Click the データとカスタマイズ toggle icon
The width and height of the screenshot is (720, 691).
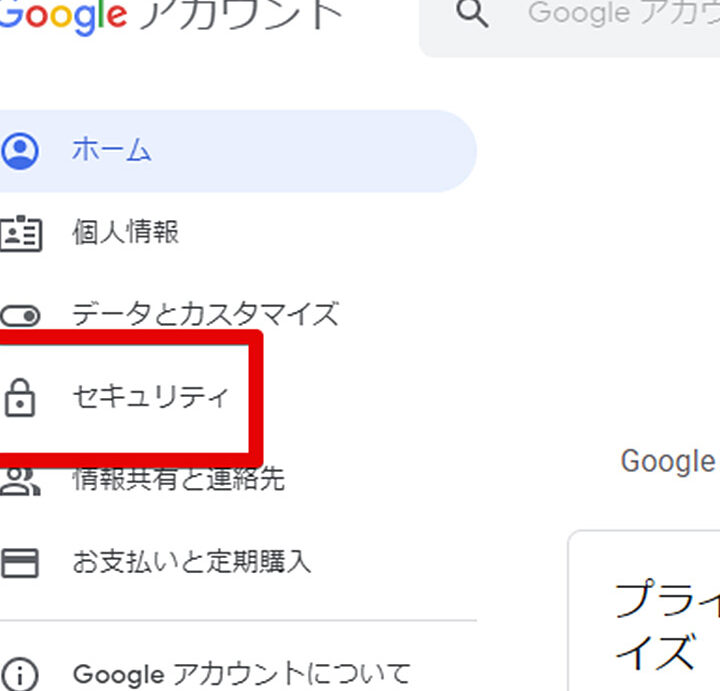(20, 316)
